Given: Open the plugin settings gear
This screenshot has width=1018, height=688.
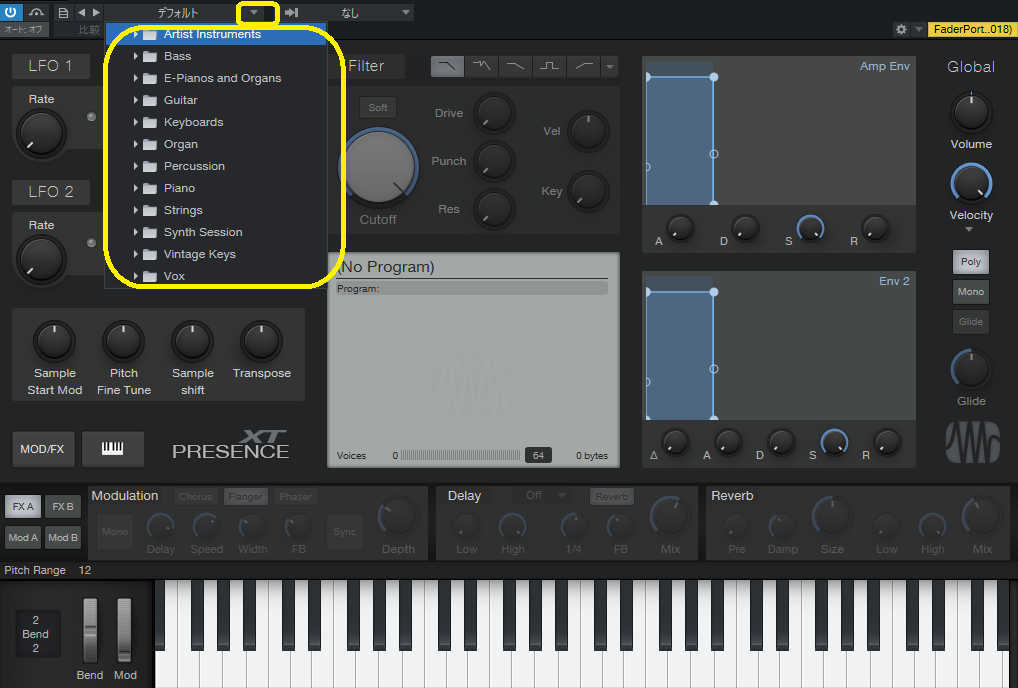Looking at the screenshot, I should tap(901, 29).
